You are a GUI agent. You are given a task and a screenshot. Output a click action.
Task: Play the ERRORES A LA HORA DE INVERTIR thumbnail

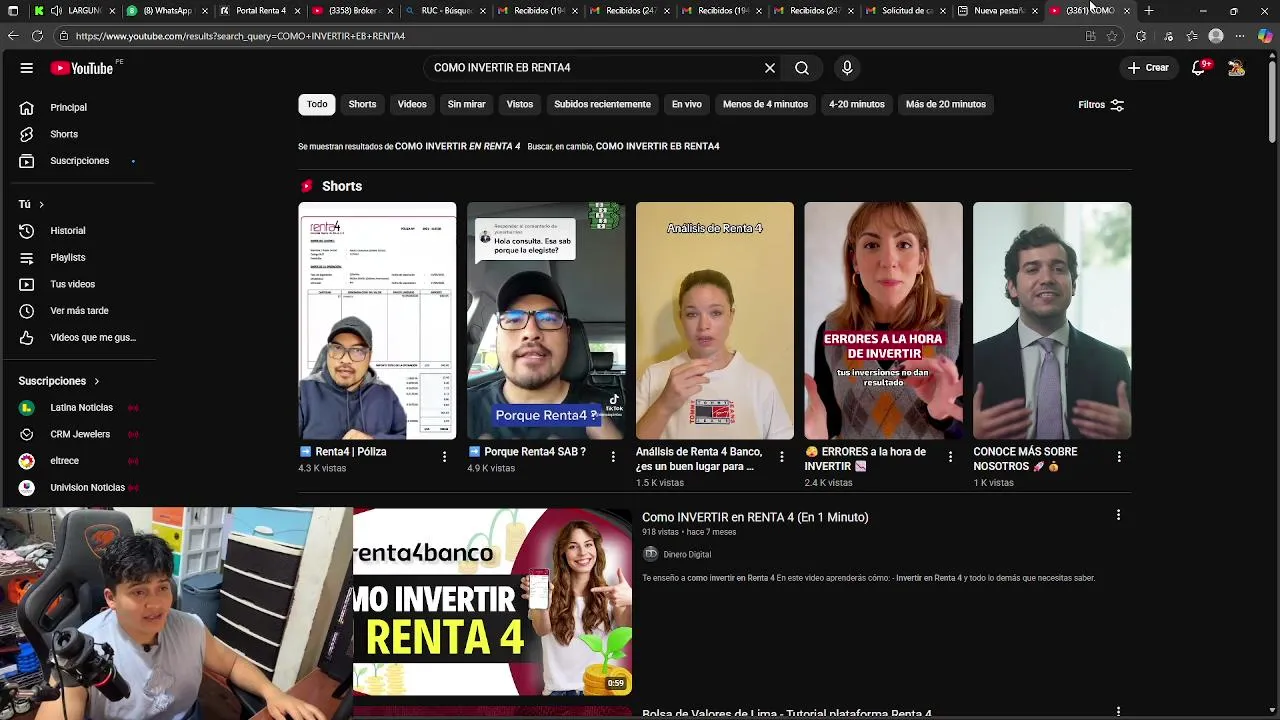click(883, 321)
